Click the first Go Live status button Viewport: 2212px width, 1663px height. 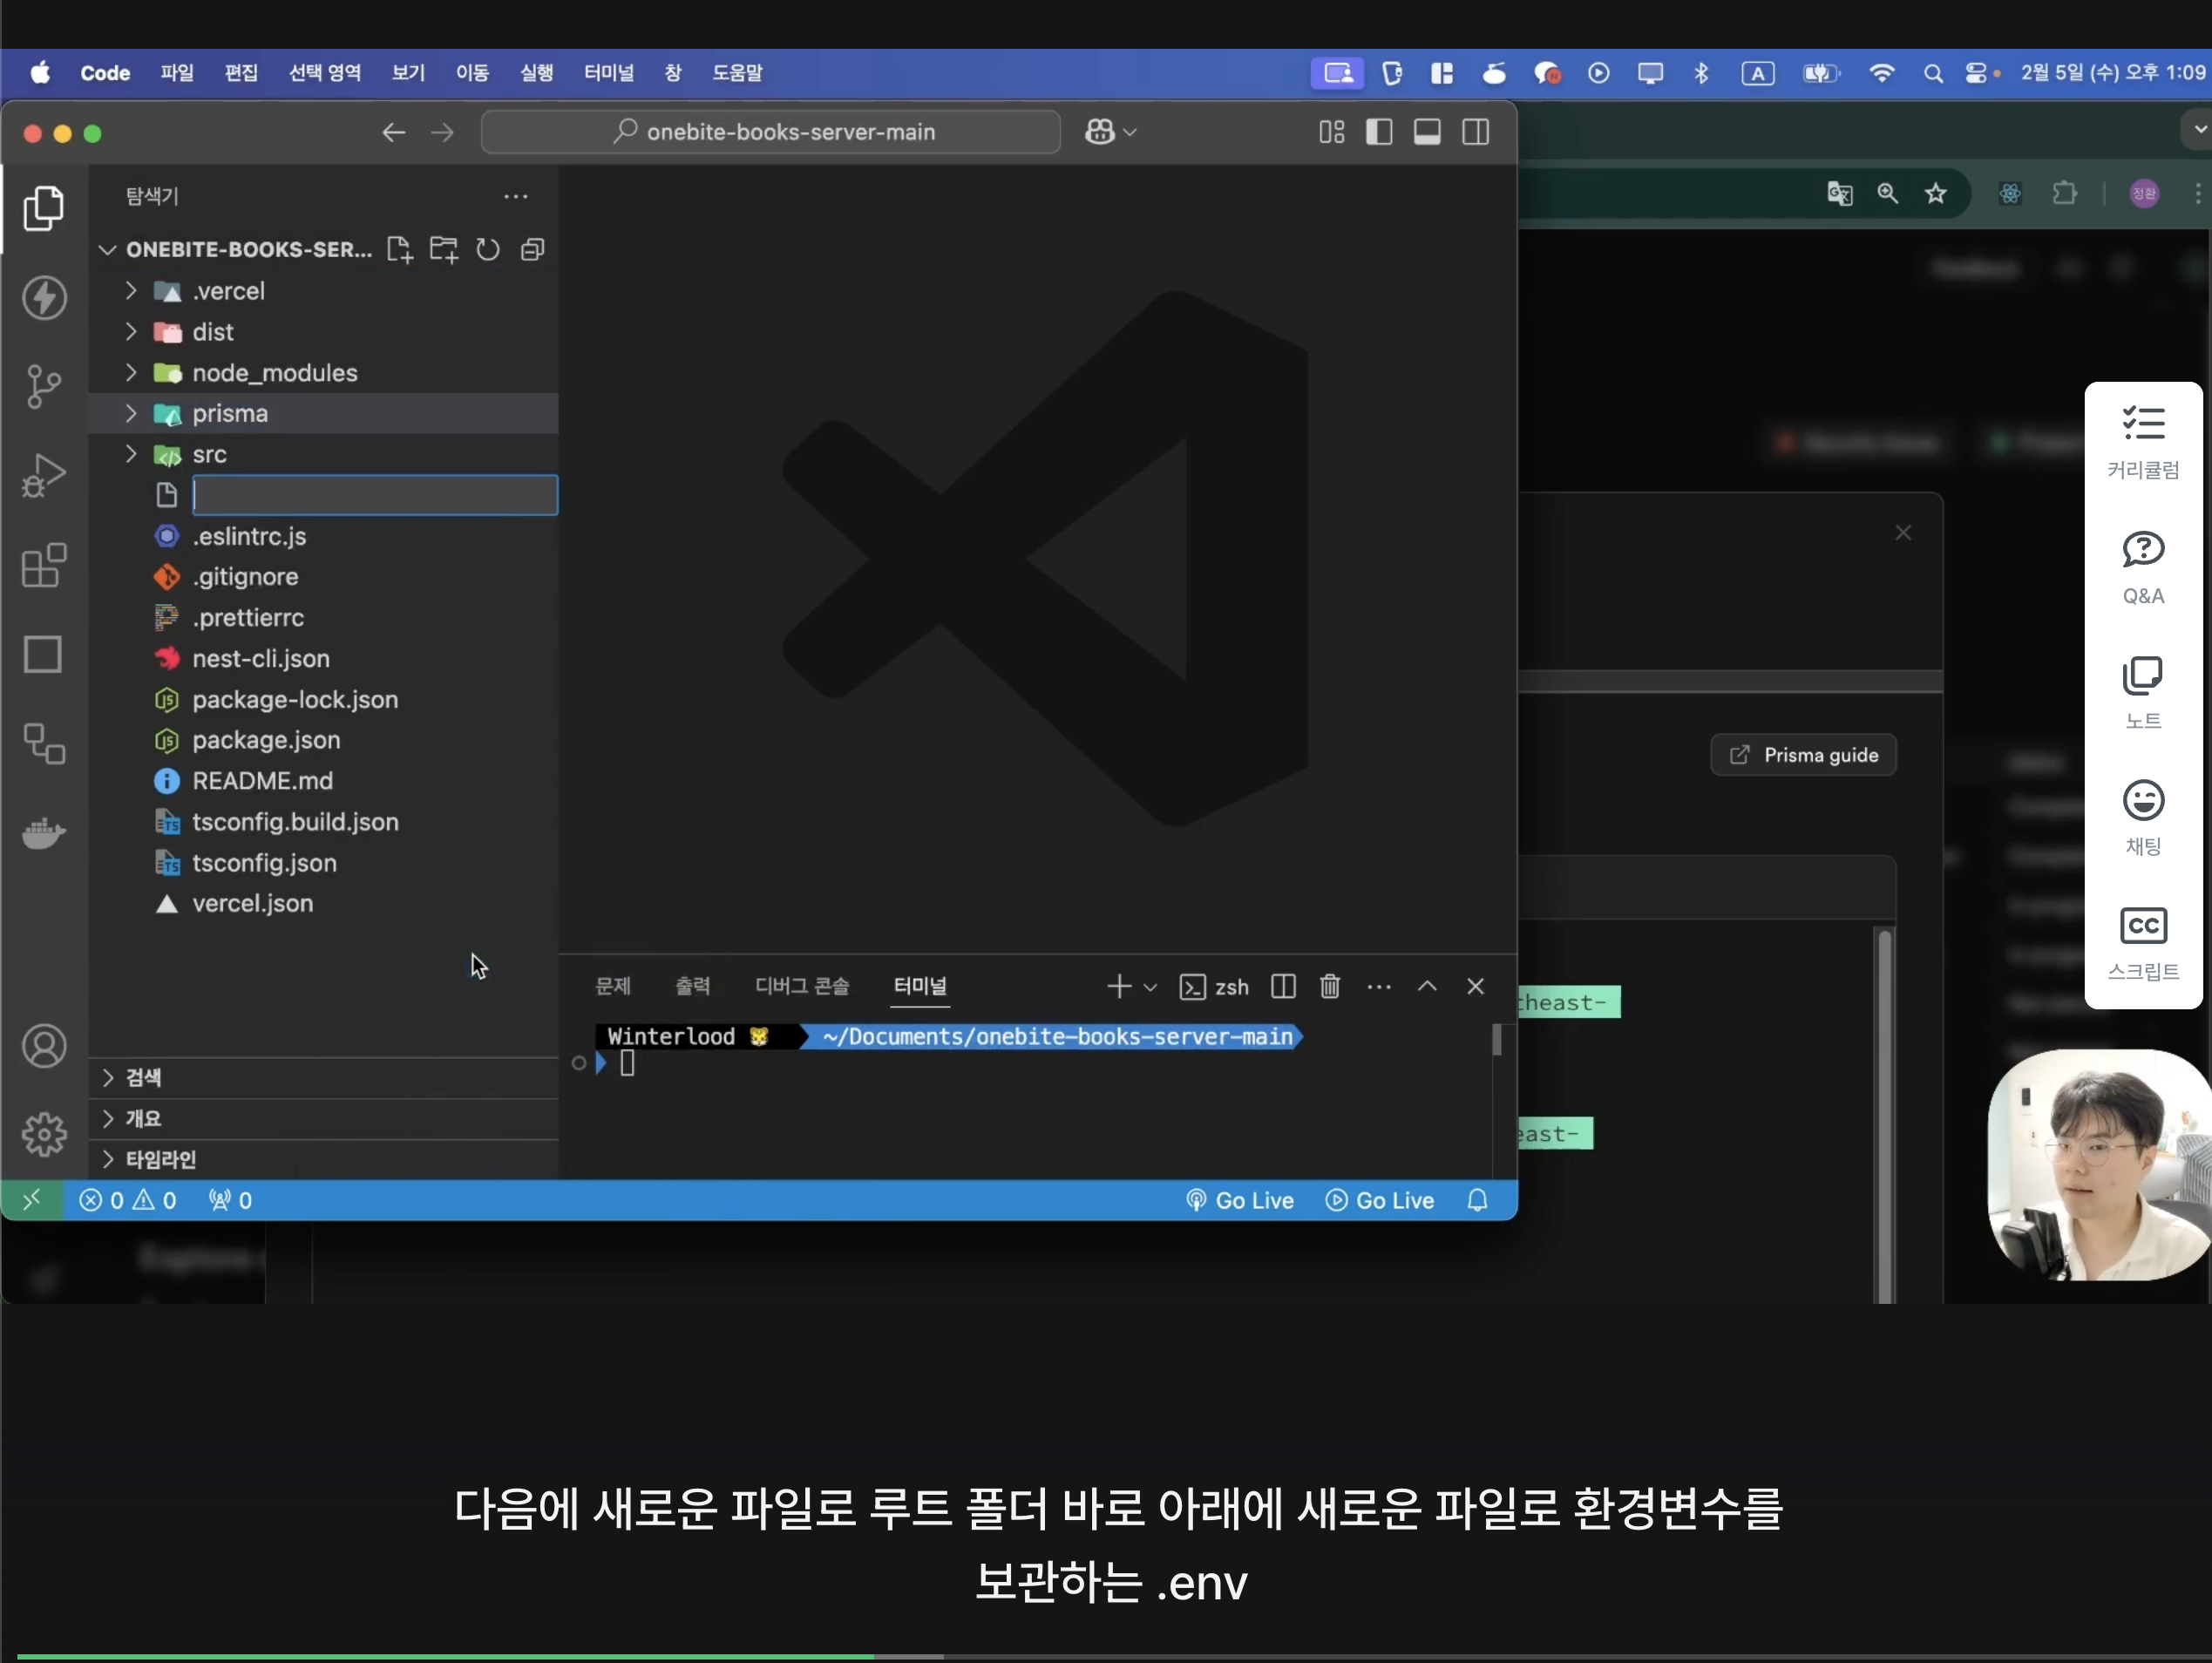click(x=1240, y=1200)
